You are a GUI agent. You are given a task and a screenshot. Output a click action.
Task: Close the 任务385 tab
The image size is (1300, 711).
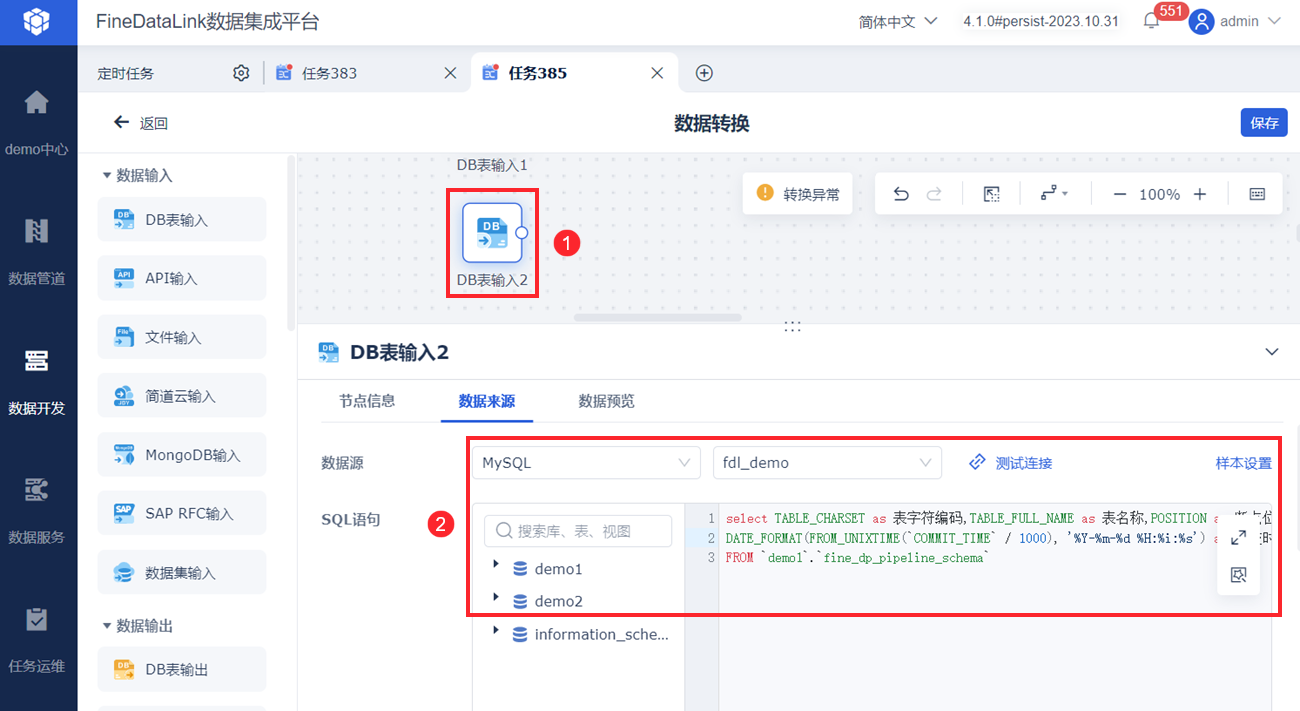[657, 73]
